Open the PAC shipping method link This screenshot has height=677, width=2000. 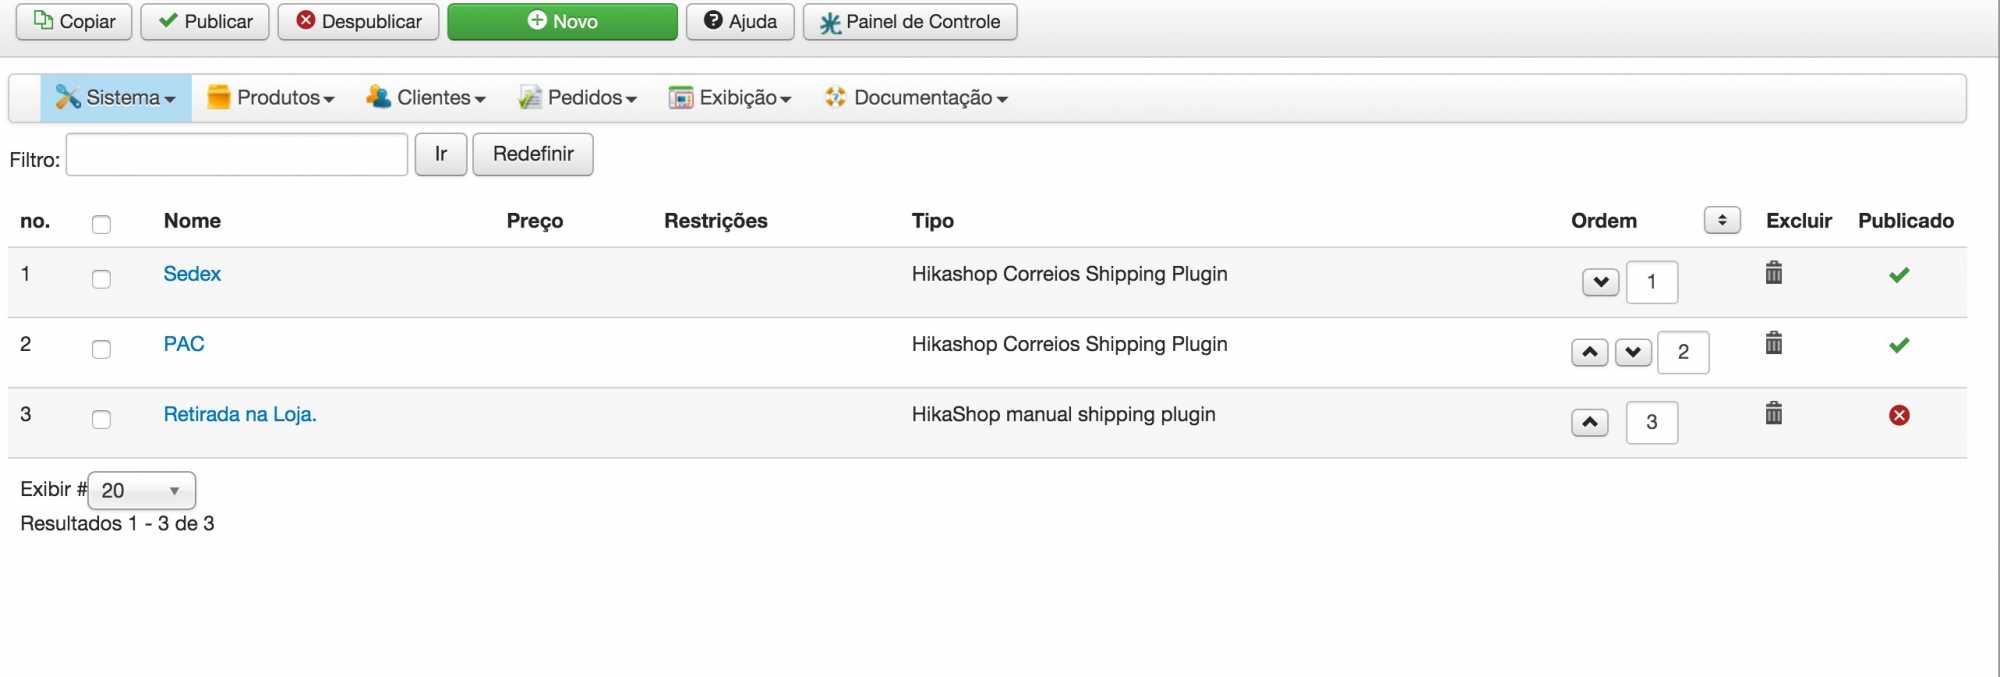click(x=184, y=344)
